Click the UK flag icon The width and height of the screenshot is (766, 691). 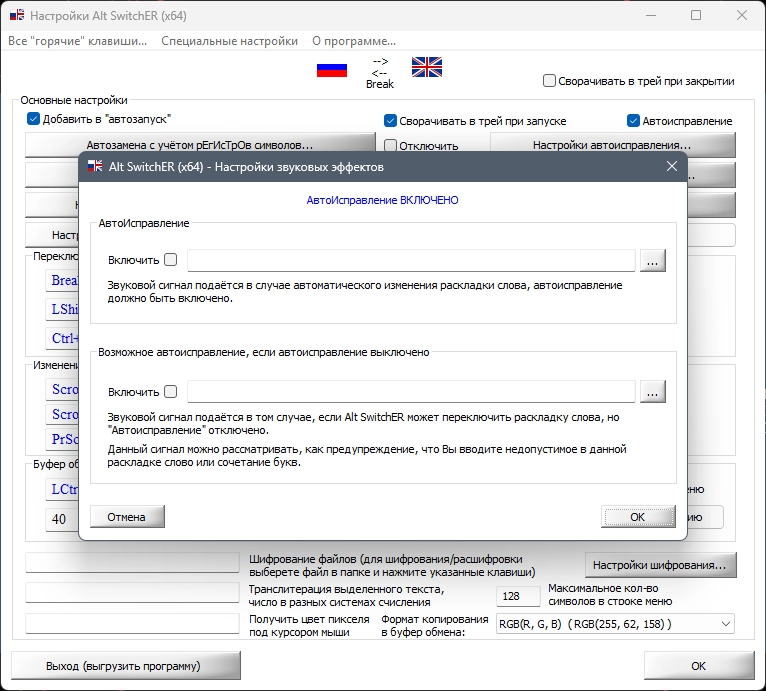(426, 67)
